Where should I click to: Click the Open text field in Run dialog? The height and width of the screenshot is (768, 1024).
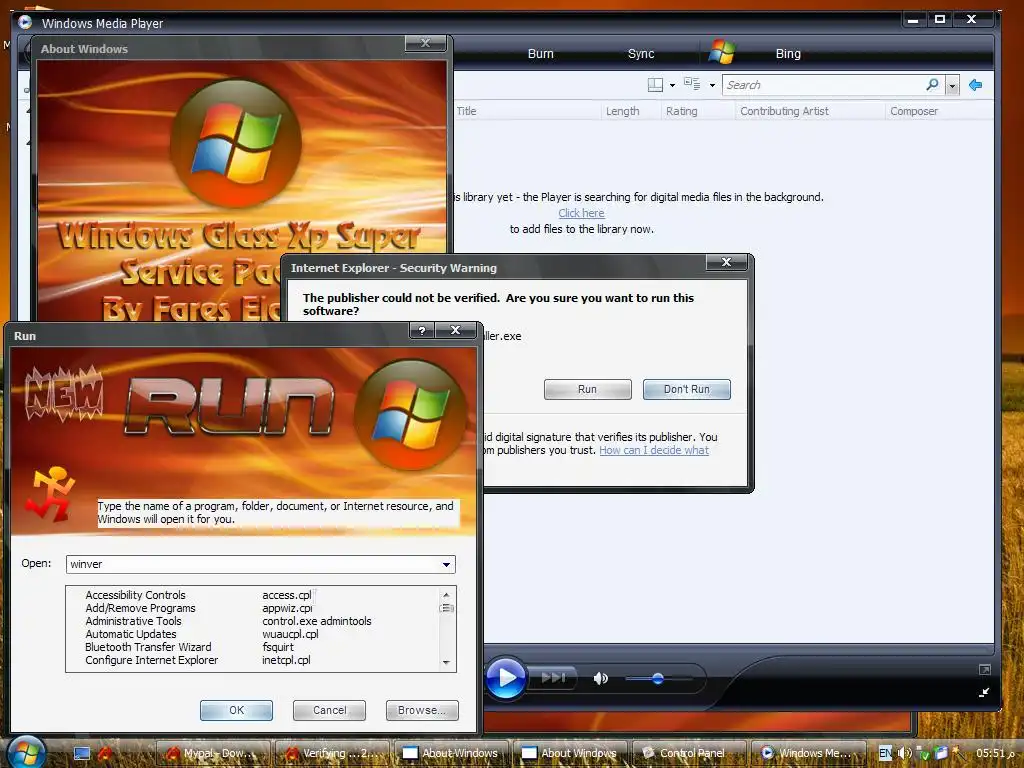click(x=252, y=564)
